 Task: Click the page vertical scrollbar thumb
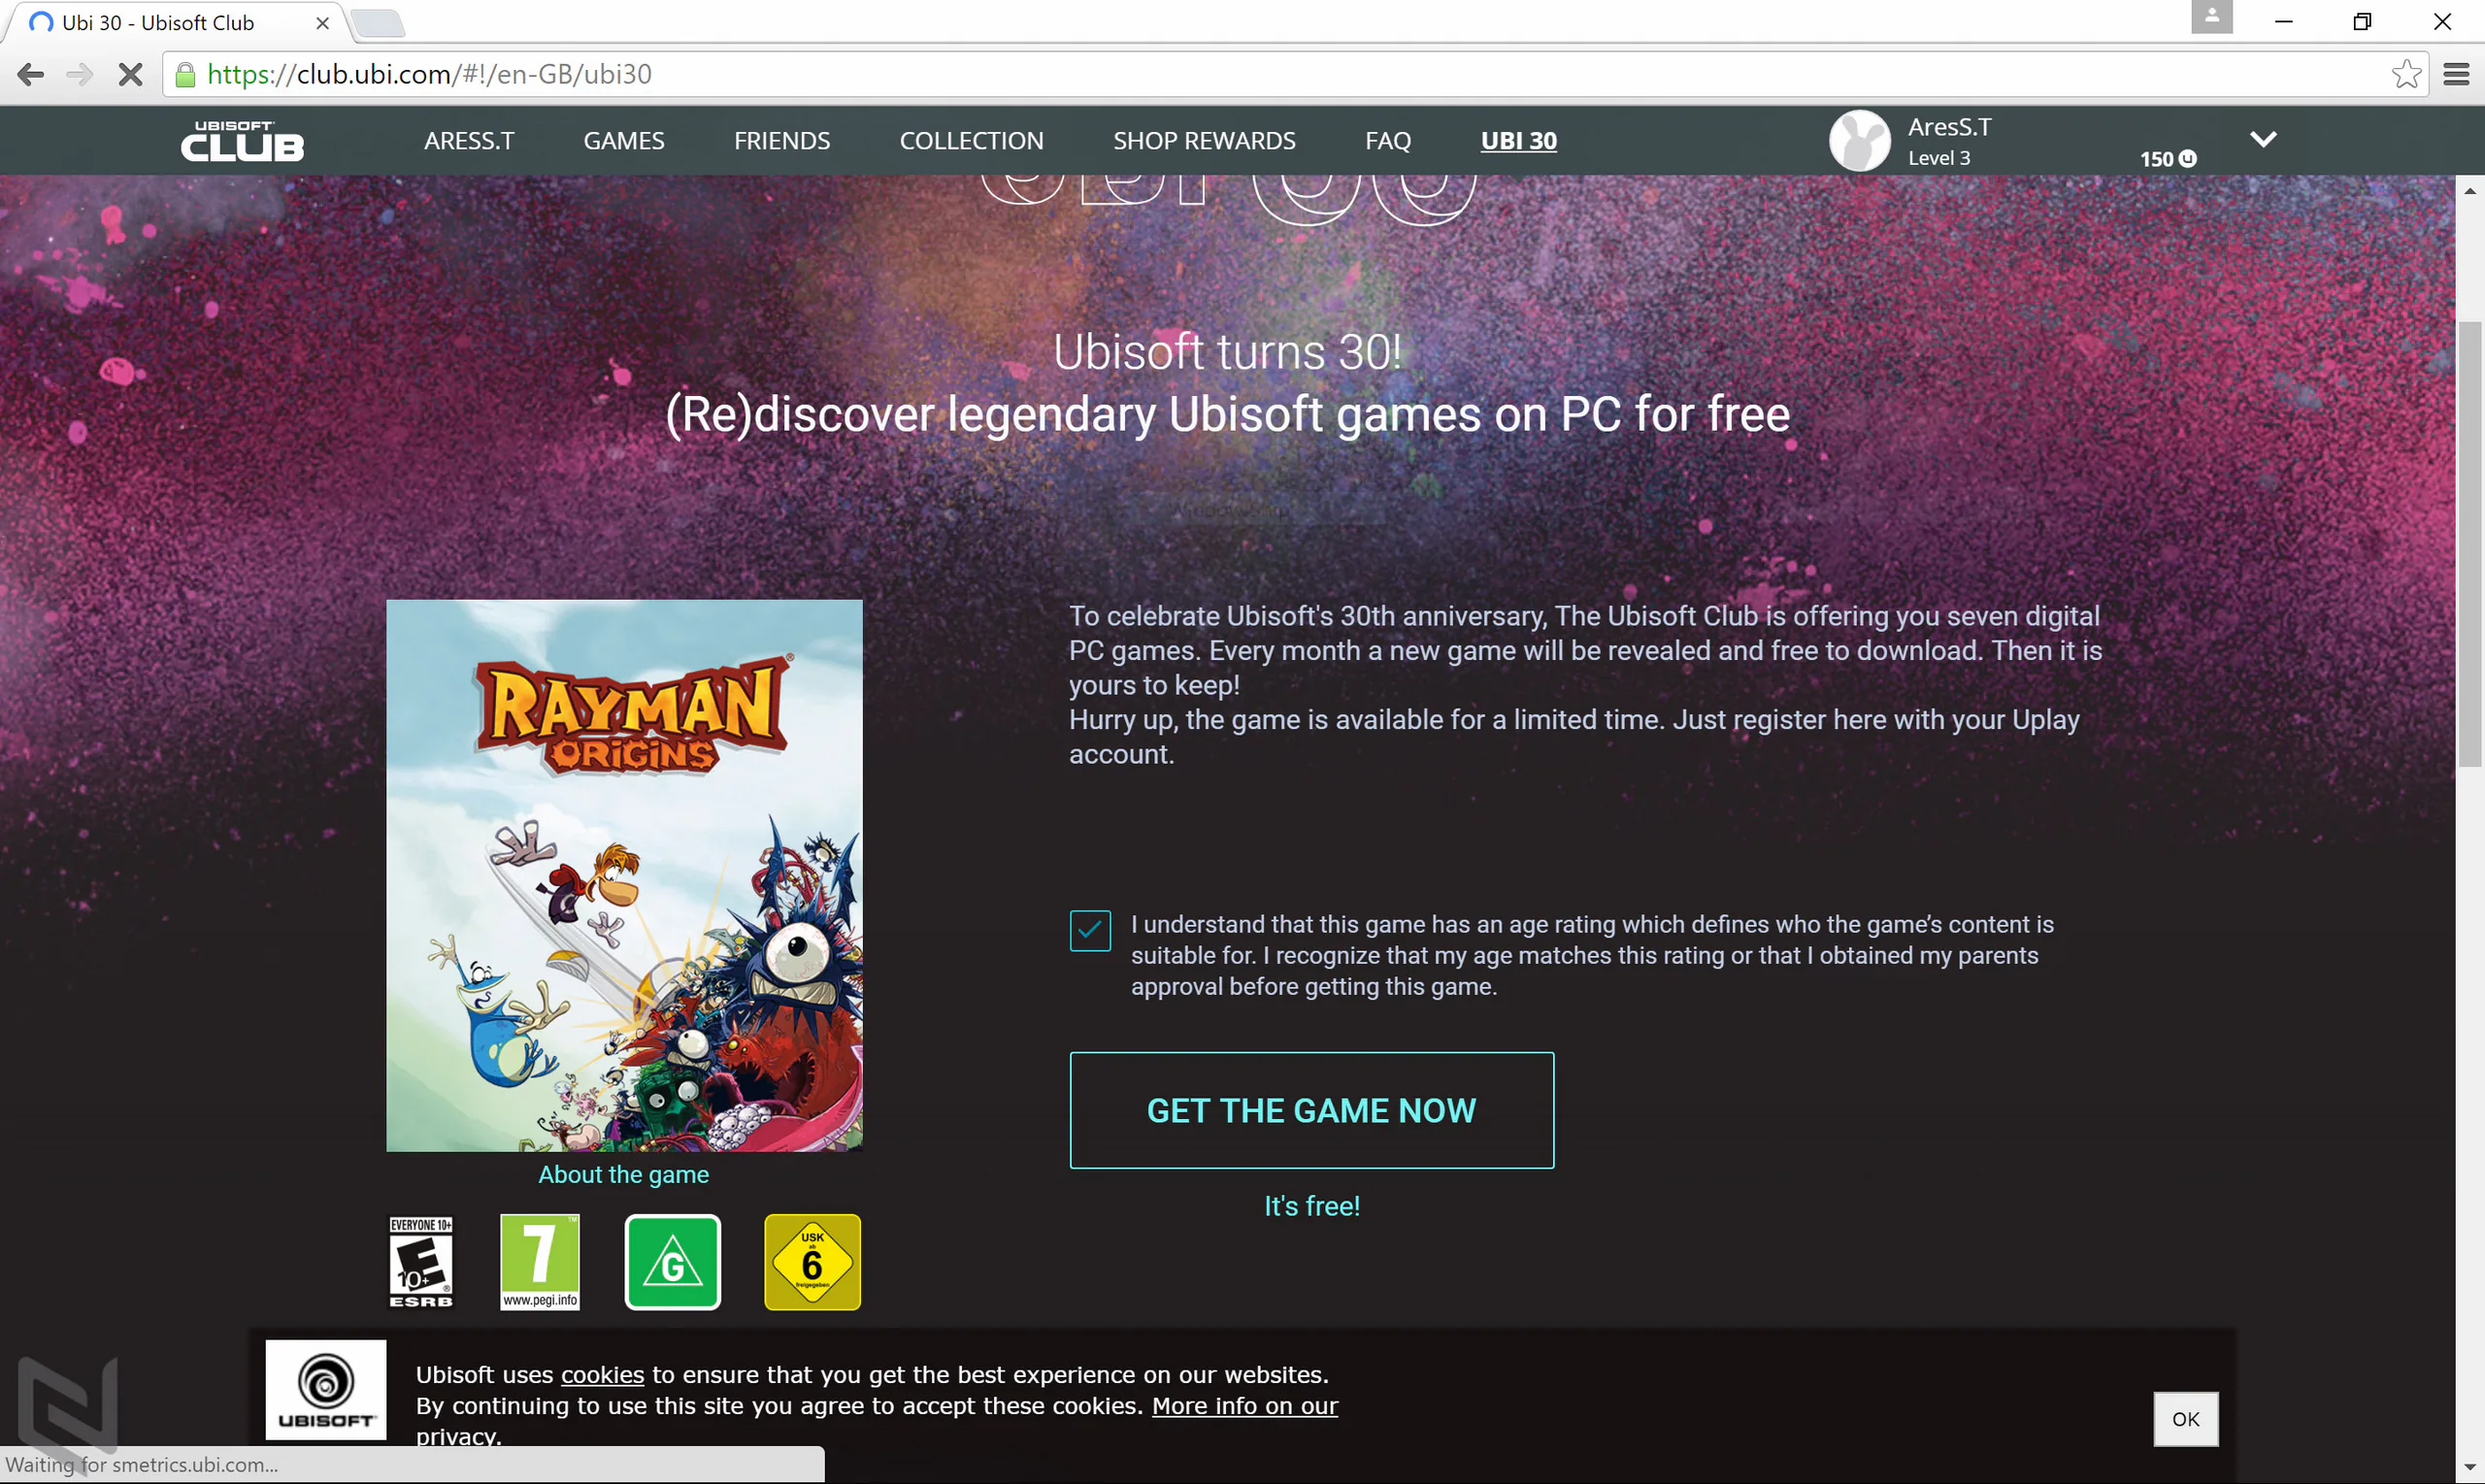(x=2470, y=544)
